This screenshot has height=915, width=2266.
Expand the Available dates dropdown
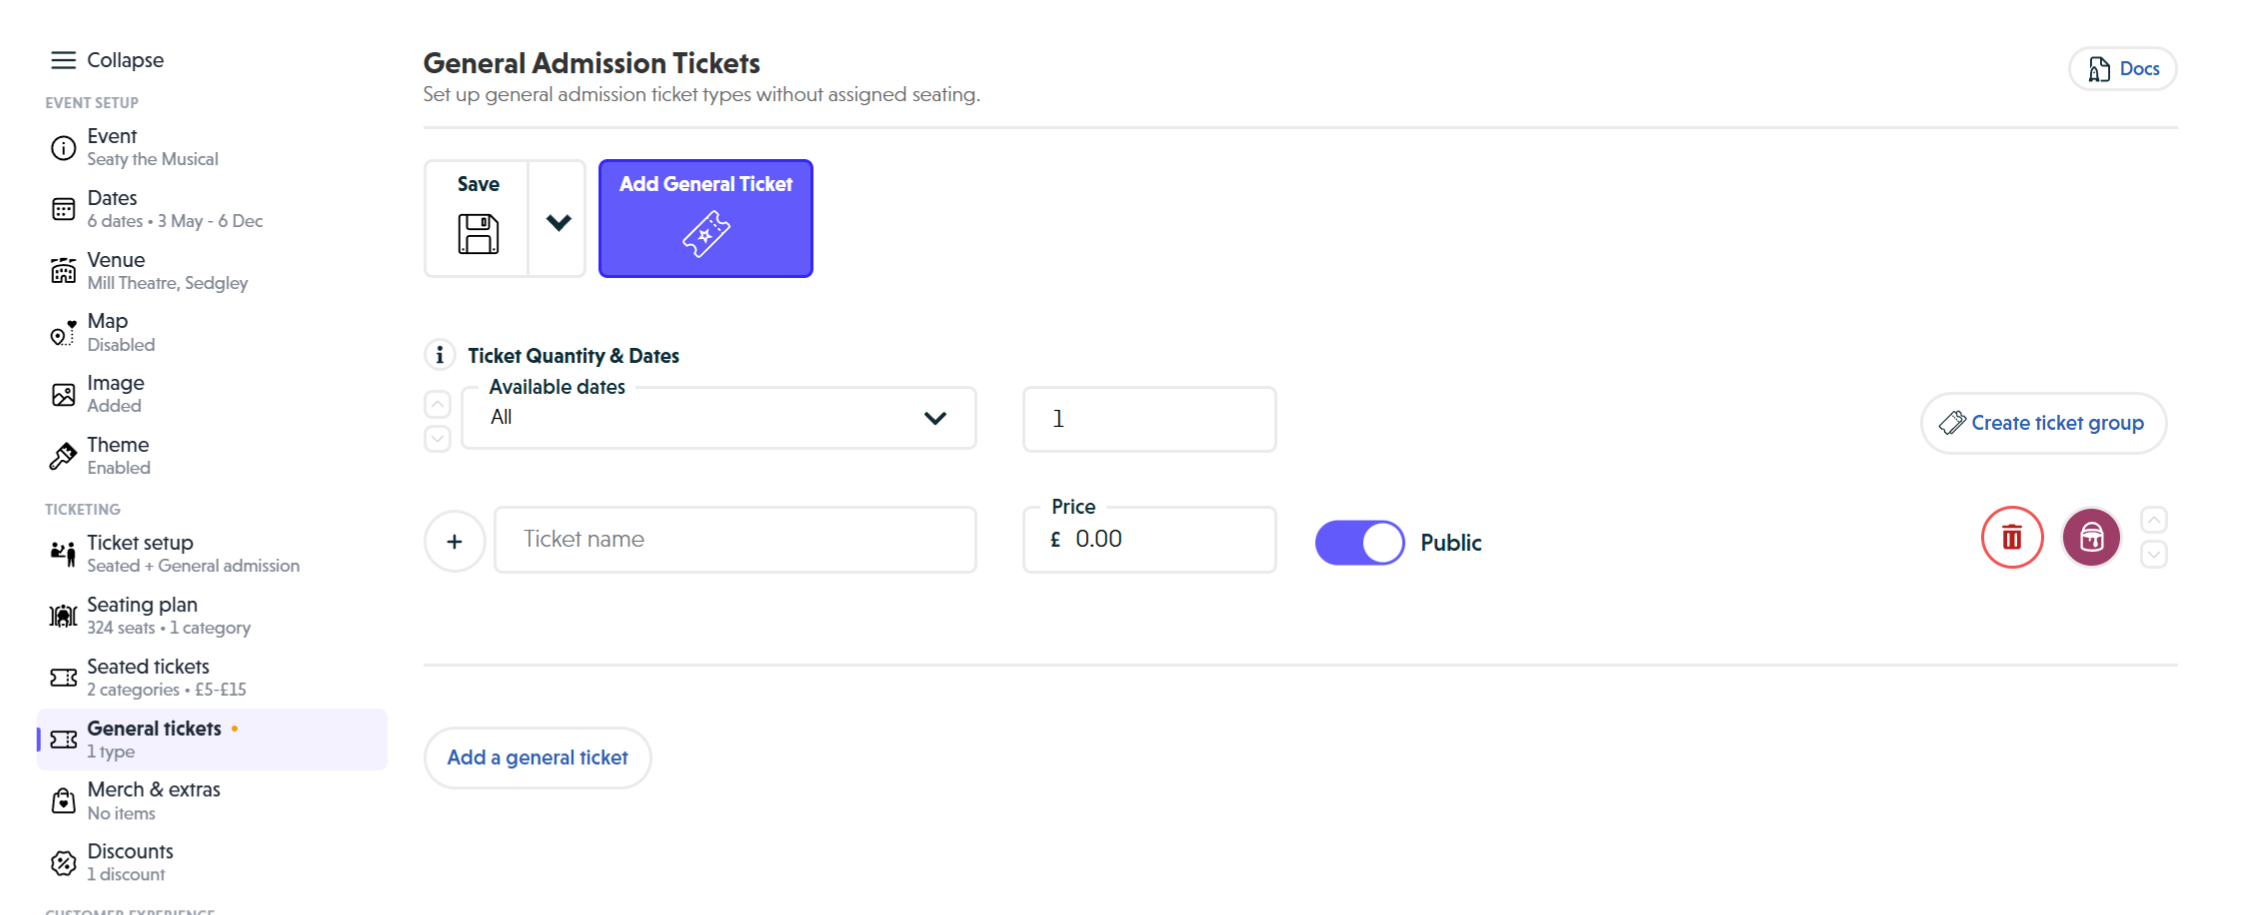935,418
